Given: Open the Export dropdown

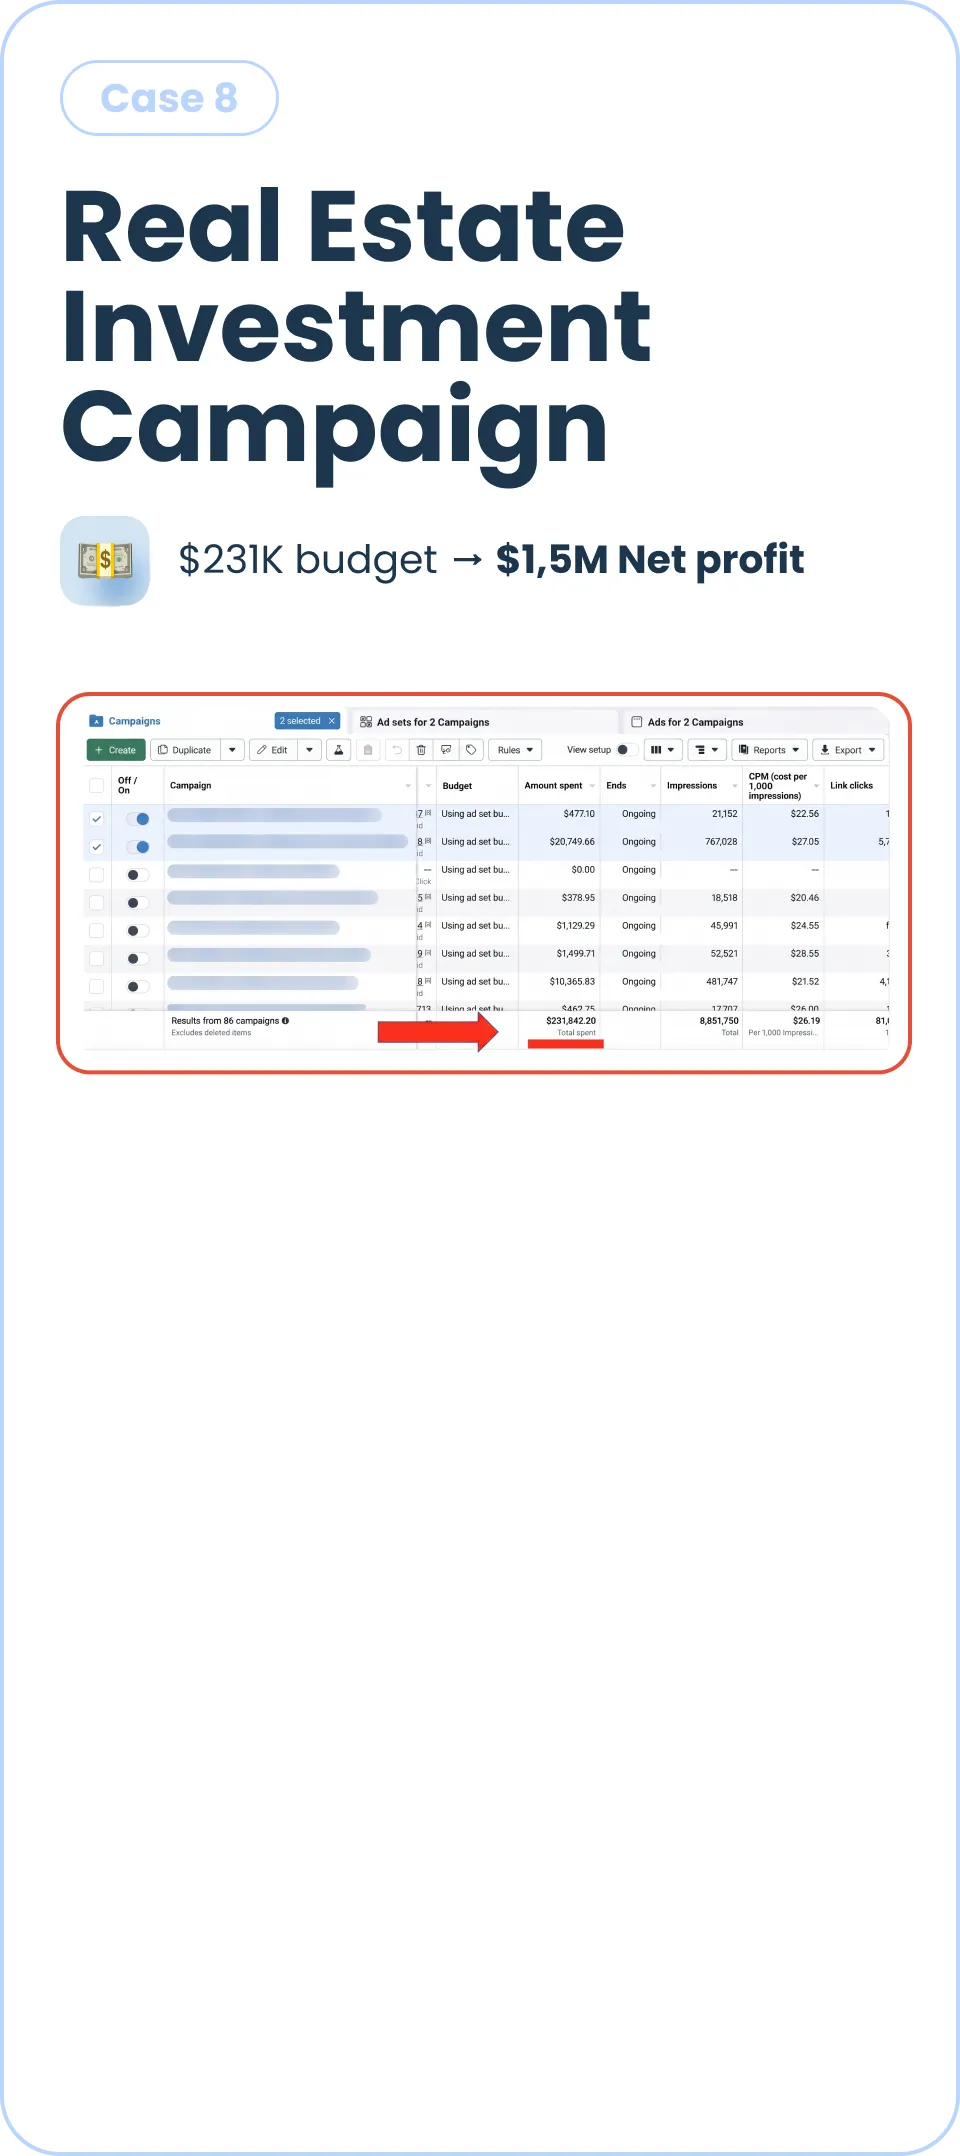Looking at the screenshot, I should 848,750.
